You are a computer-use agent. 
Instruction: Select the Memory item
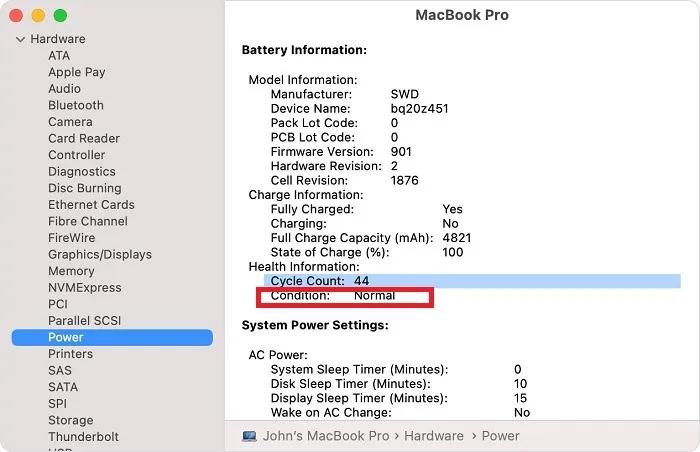pyautogui.click(x=71, y=271)
